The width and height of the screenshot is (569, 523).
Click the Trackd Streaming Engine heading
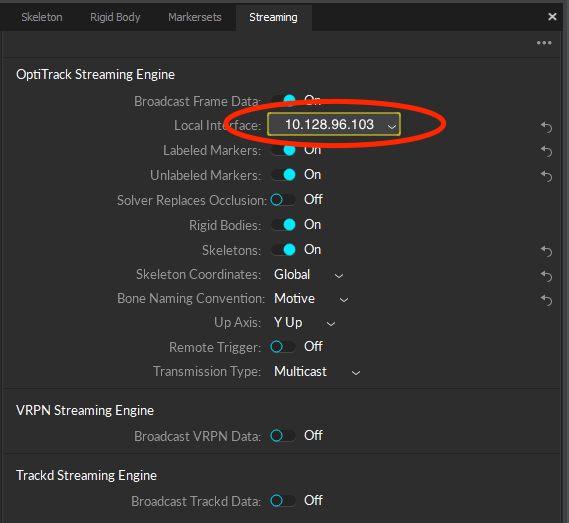tap(86, 475)
